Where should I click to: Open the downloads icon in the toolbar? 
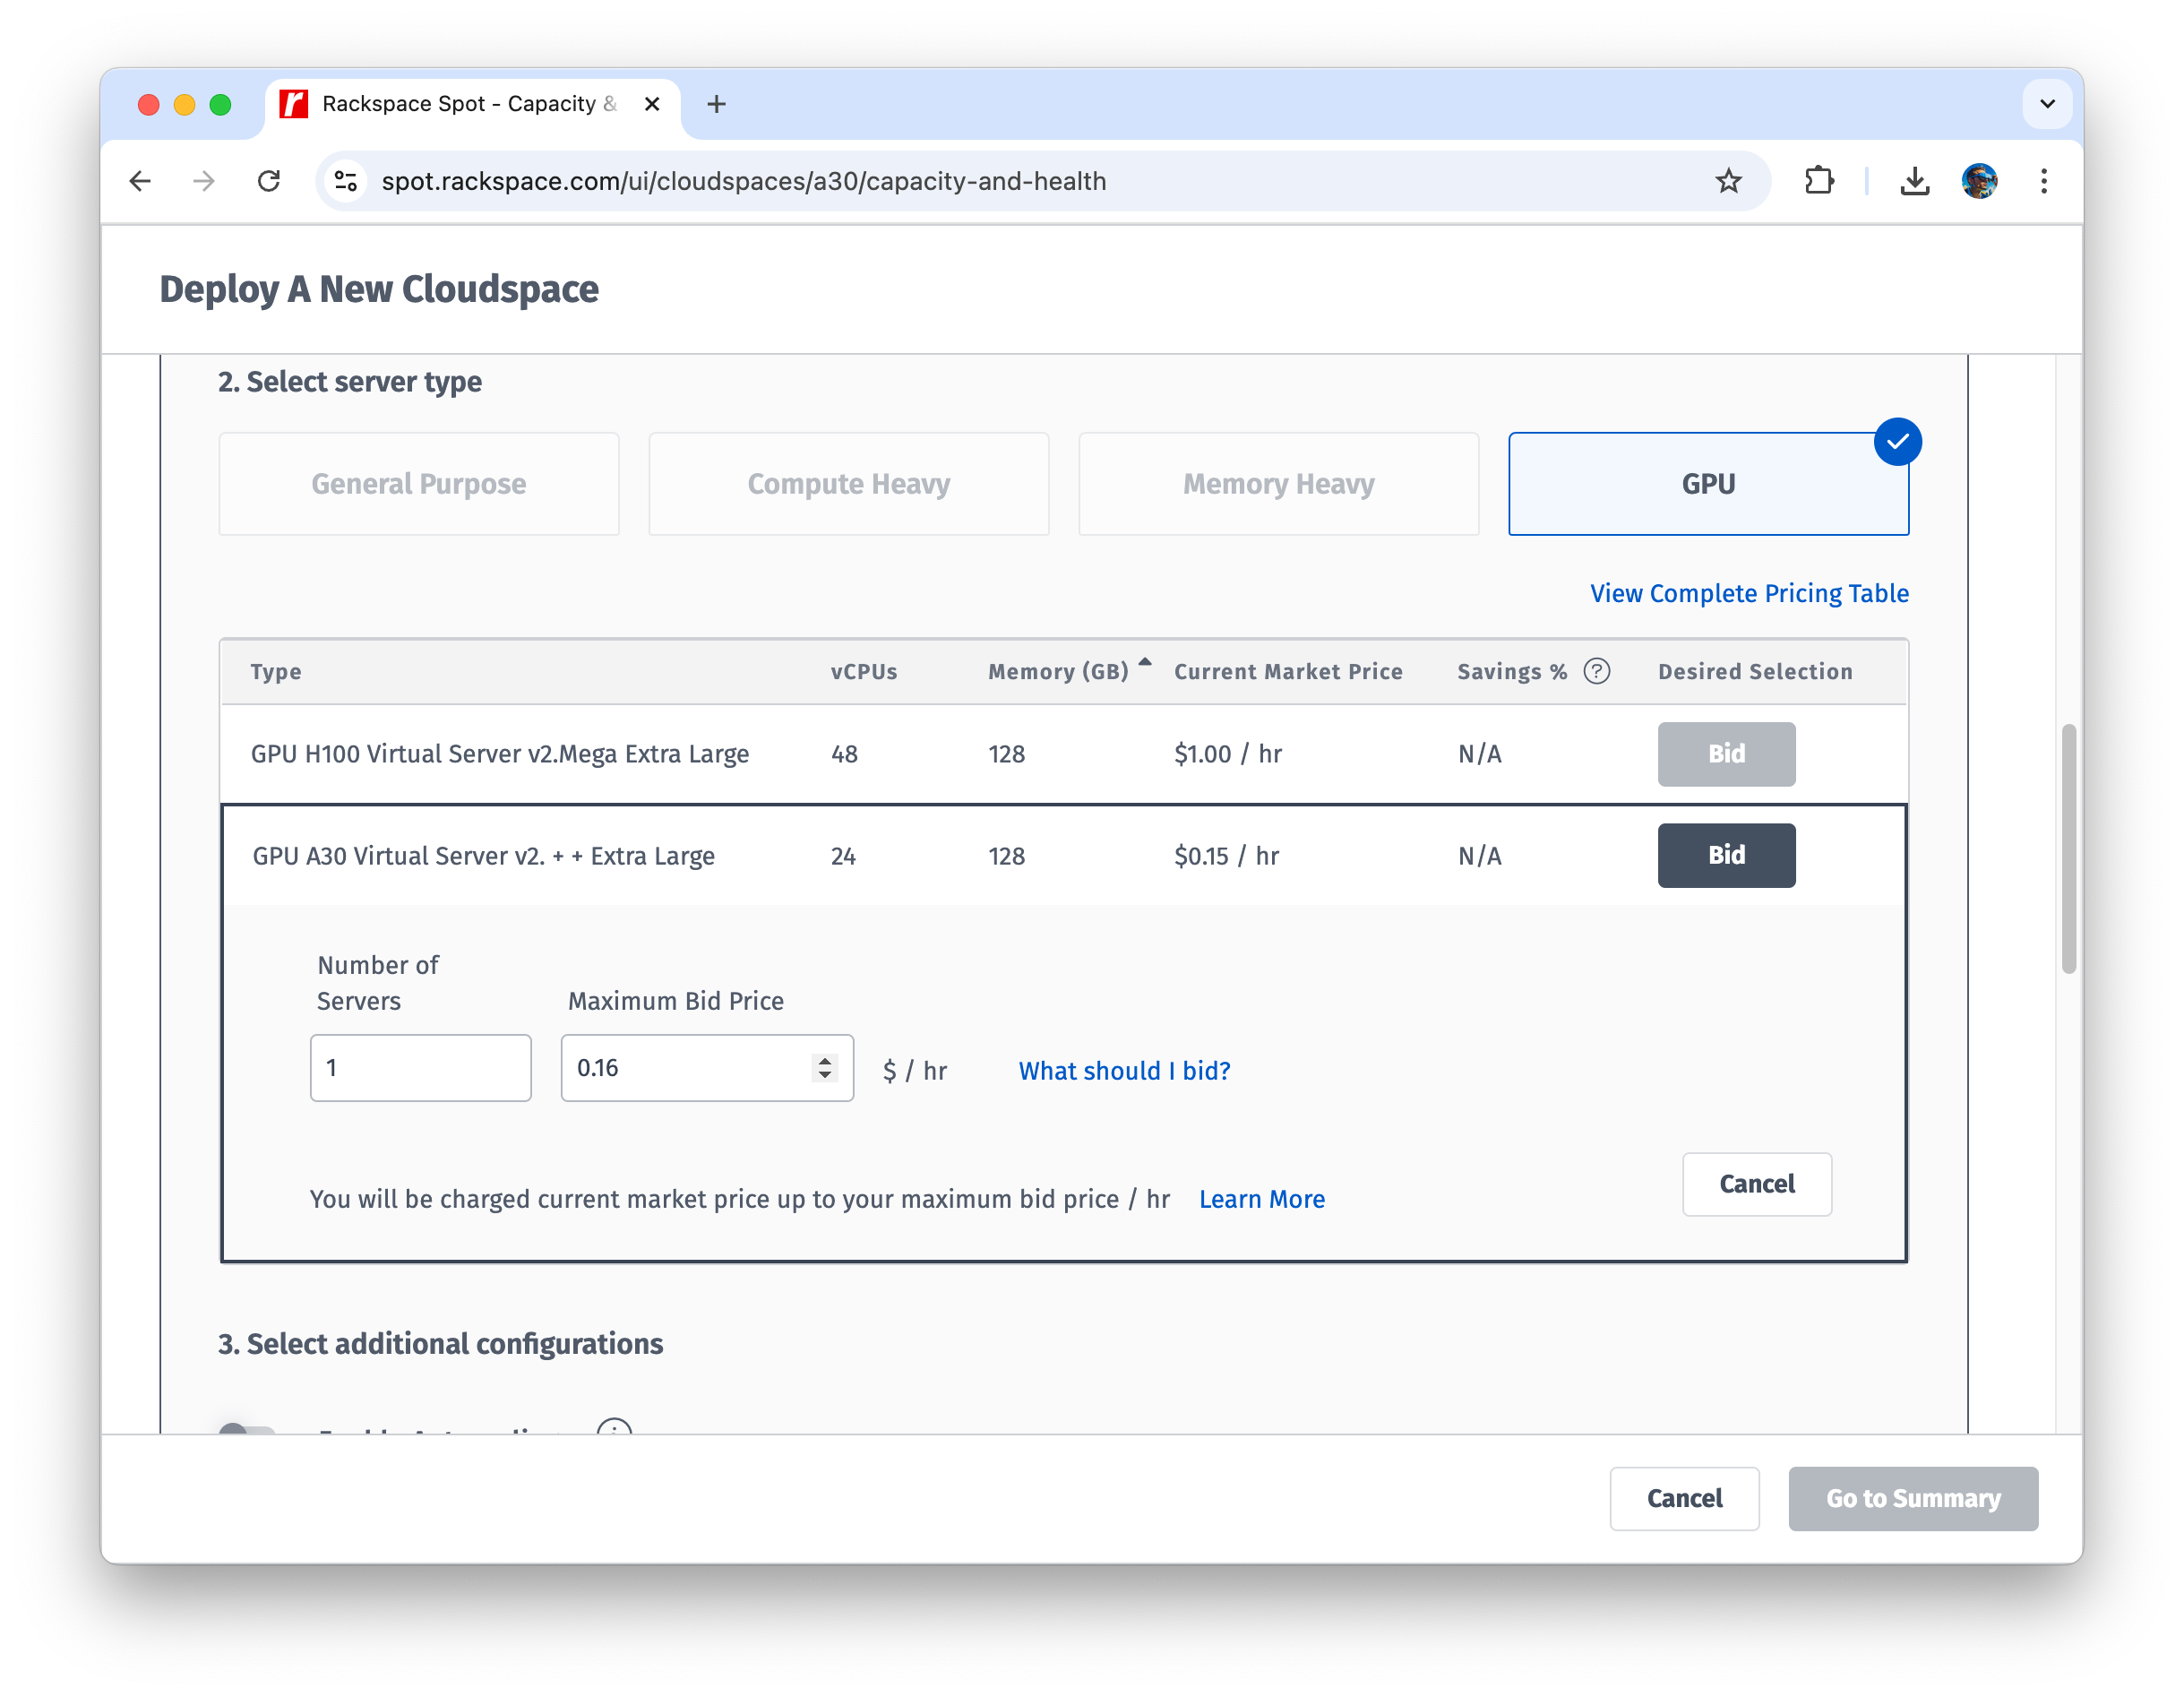(1914, 181)
